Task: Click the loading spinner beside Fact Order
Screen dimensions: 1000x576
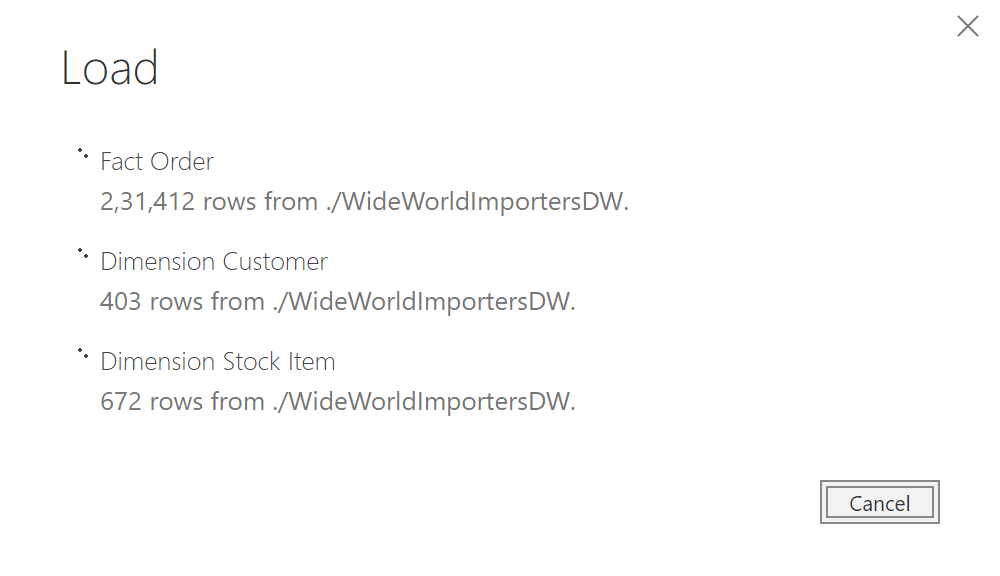Action: click(83, 154)
